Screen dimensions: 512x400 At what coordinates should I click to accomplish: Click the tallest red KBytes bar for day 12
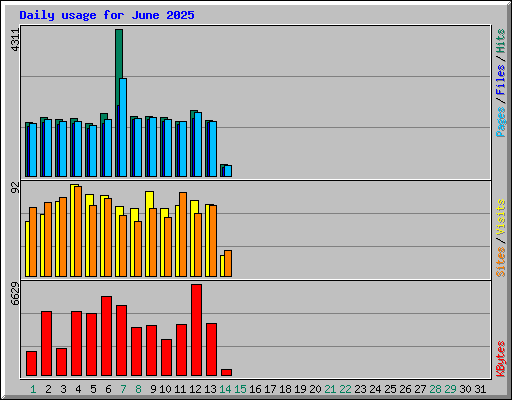[196, 330]
